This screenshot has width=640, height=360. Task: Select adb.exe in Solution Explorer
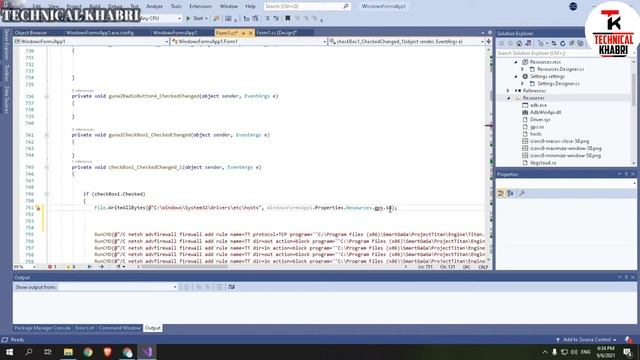pyautogui.click(x=538, y=105)
